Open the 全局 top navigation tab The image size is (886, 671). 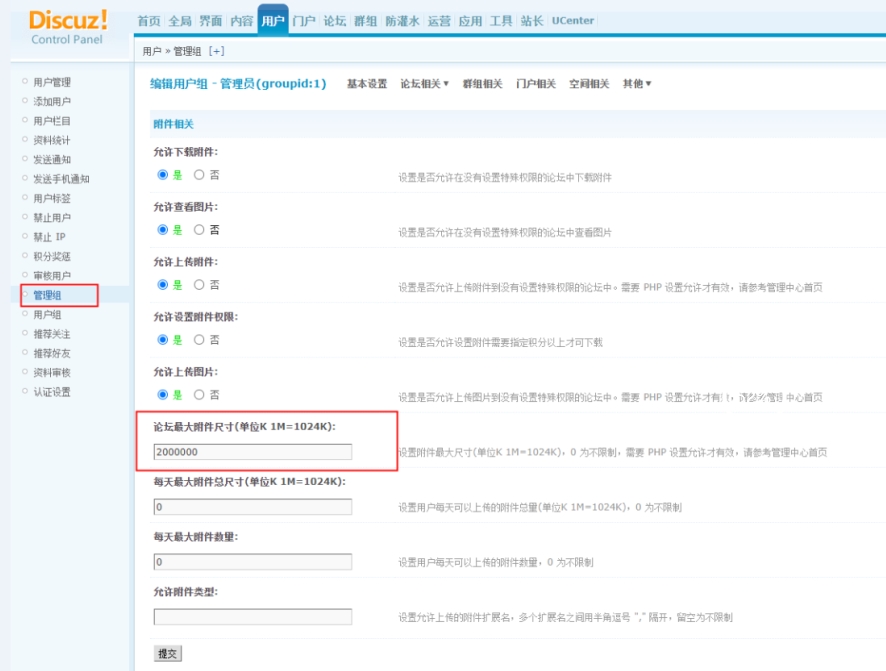click(x=180, y=21)
